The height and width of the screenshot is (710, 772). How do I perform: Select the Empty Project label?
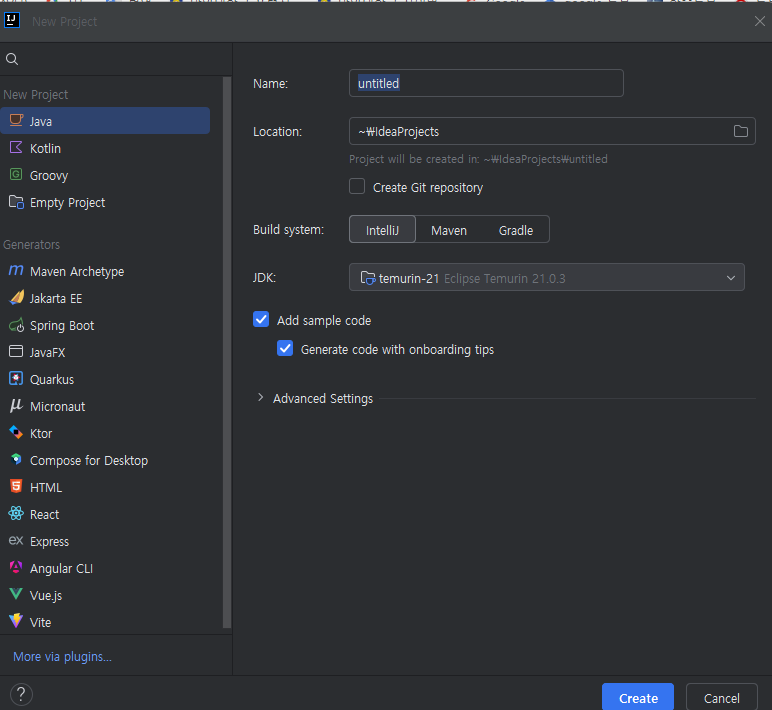click(x=67, y=202)
